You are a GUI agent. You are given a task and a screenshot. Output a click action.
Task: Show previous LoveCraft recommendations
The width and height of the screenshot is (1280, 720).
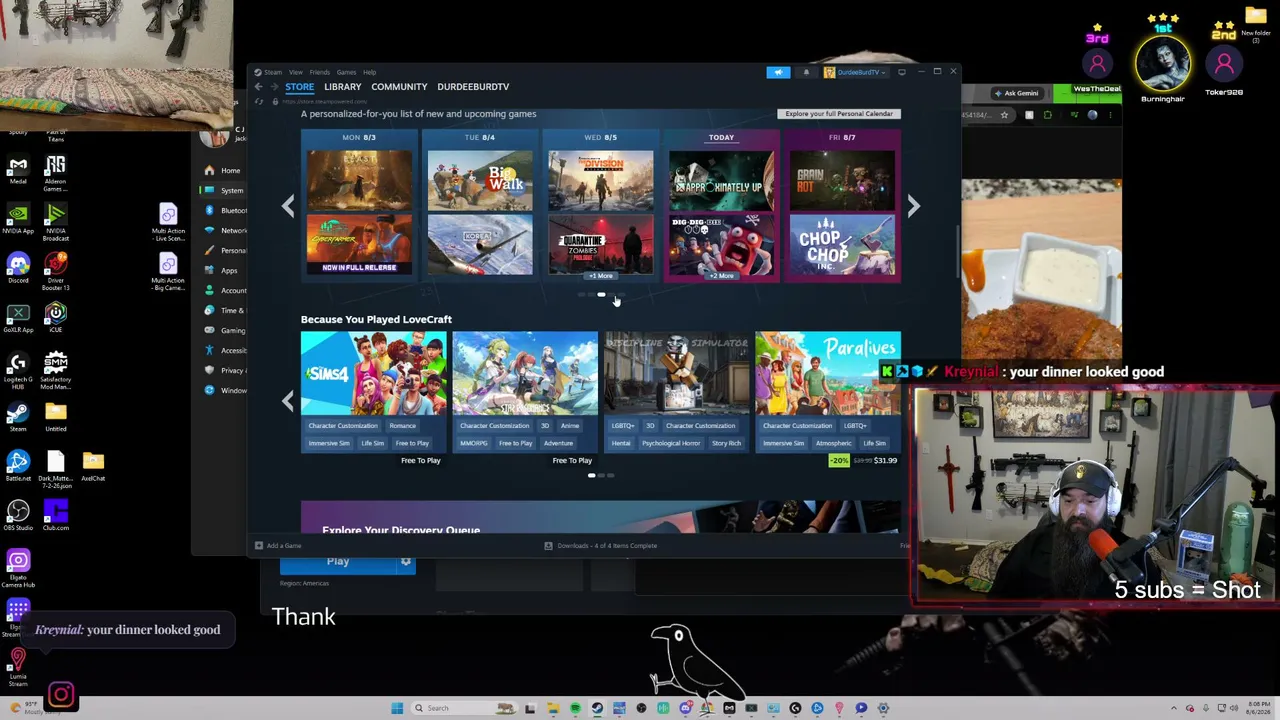tap(288, 401)
